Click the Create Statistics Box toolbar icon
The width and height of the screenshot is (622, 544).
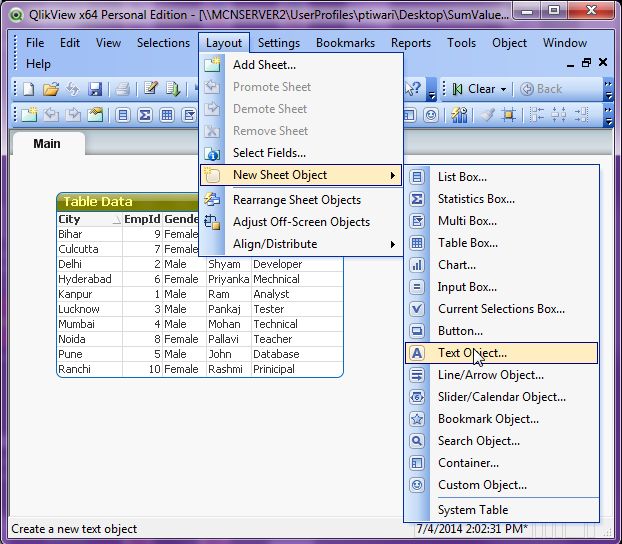(x=145, y=115)
